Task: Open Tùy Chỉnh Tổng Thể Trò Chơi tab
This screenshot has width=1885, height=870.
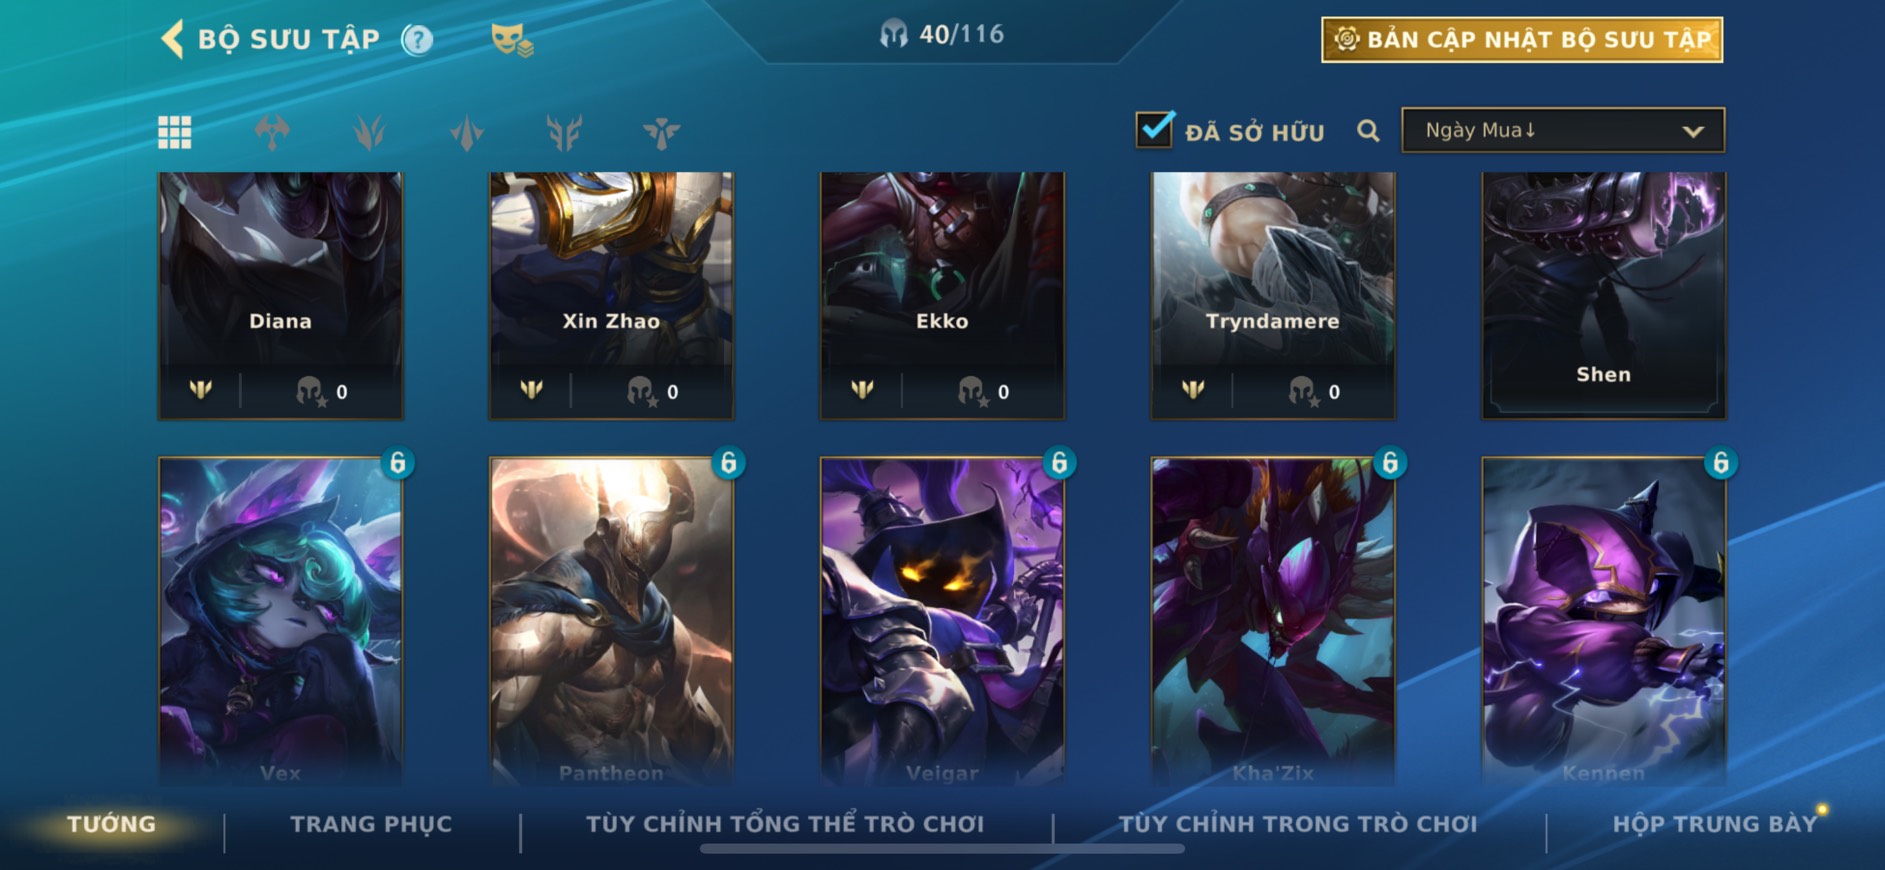Action: tap(785, 824)
